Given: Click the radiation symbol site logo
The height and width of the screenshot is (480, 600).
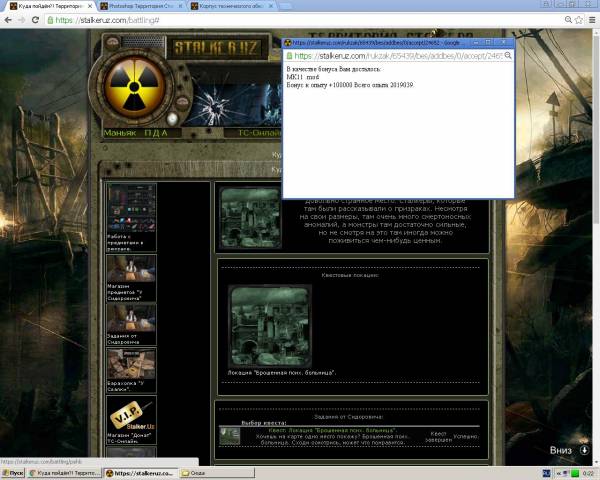Looking at the screenshot, I should [x=129, y=88].
